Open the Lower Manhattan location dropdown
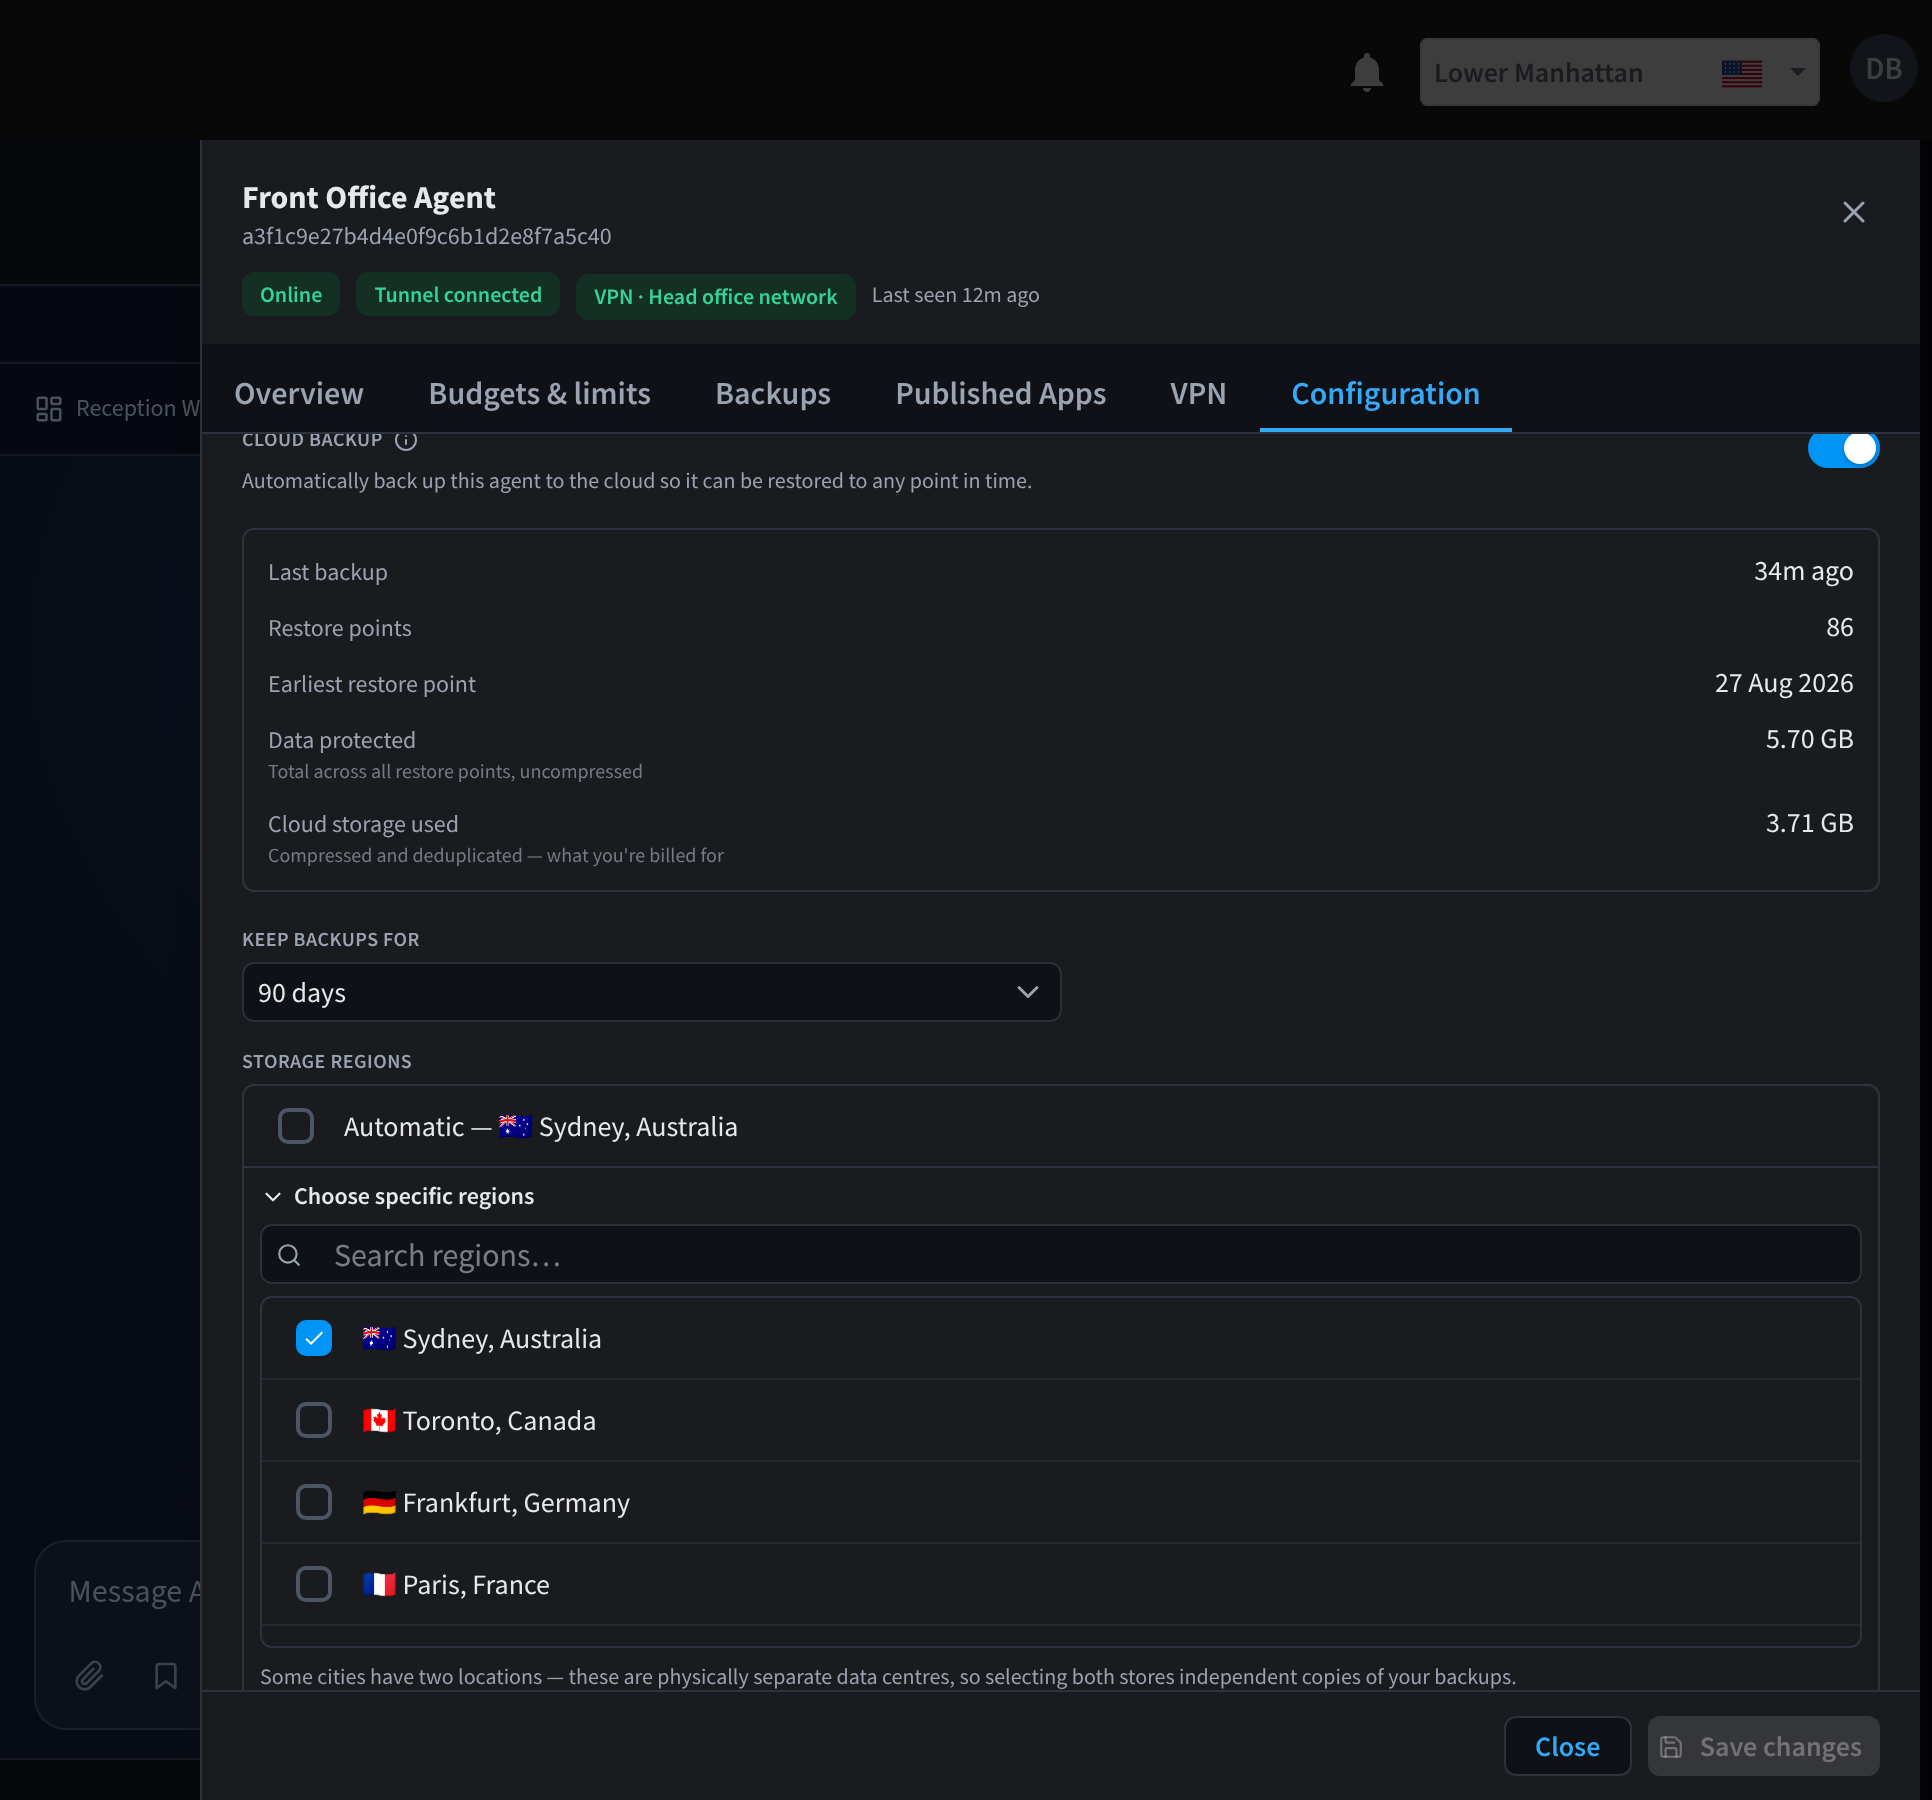The width and height of the screenshot is (1932, 1800). point(1619,72)
